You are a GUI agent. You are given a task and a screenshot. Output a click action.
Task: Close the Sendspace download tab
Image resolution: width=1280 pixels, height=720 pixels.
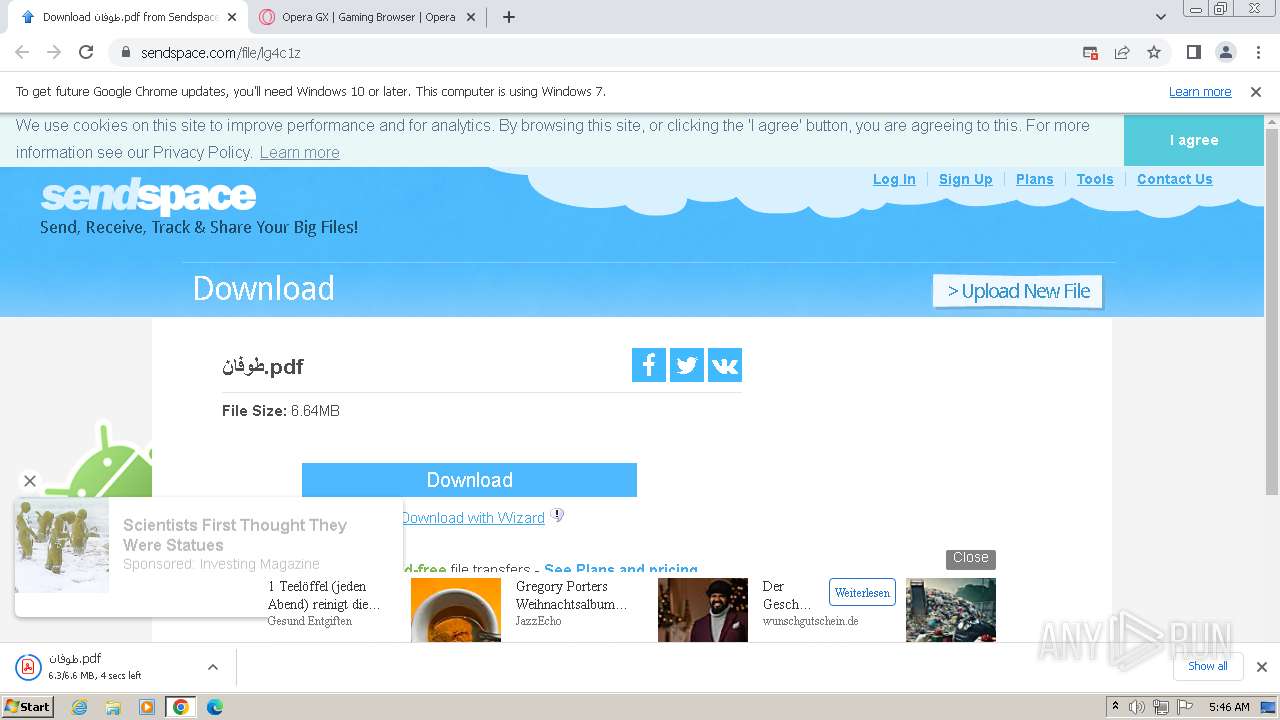point(232,17)
